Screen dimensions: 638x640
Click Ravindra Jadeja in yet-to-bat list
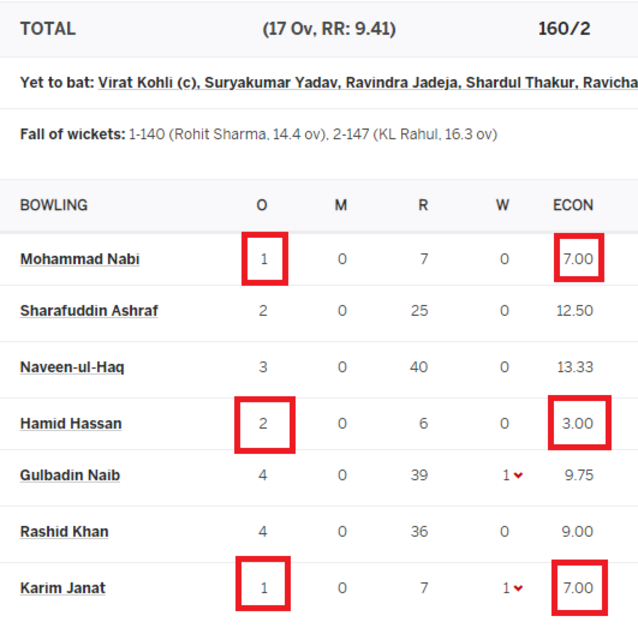[x=401, y=83]
